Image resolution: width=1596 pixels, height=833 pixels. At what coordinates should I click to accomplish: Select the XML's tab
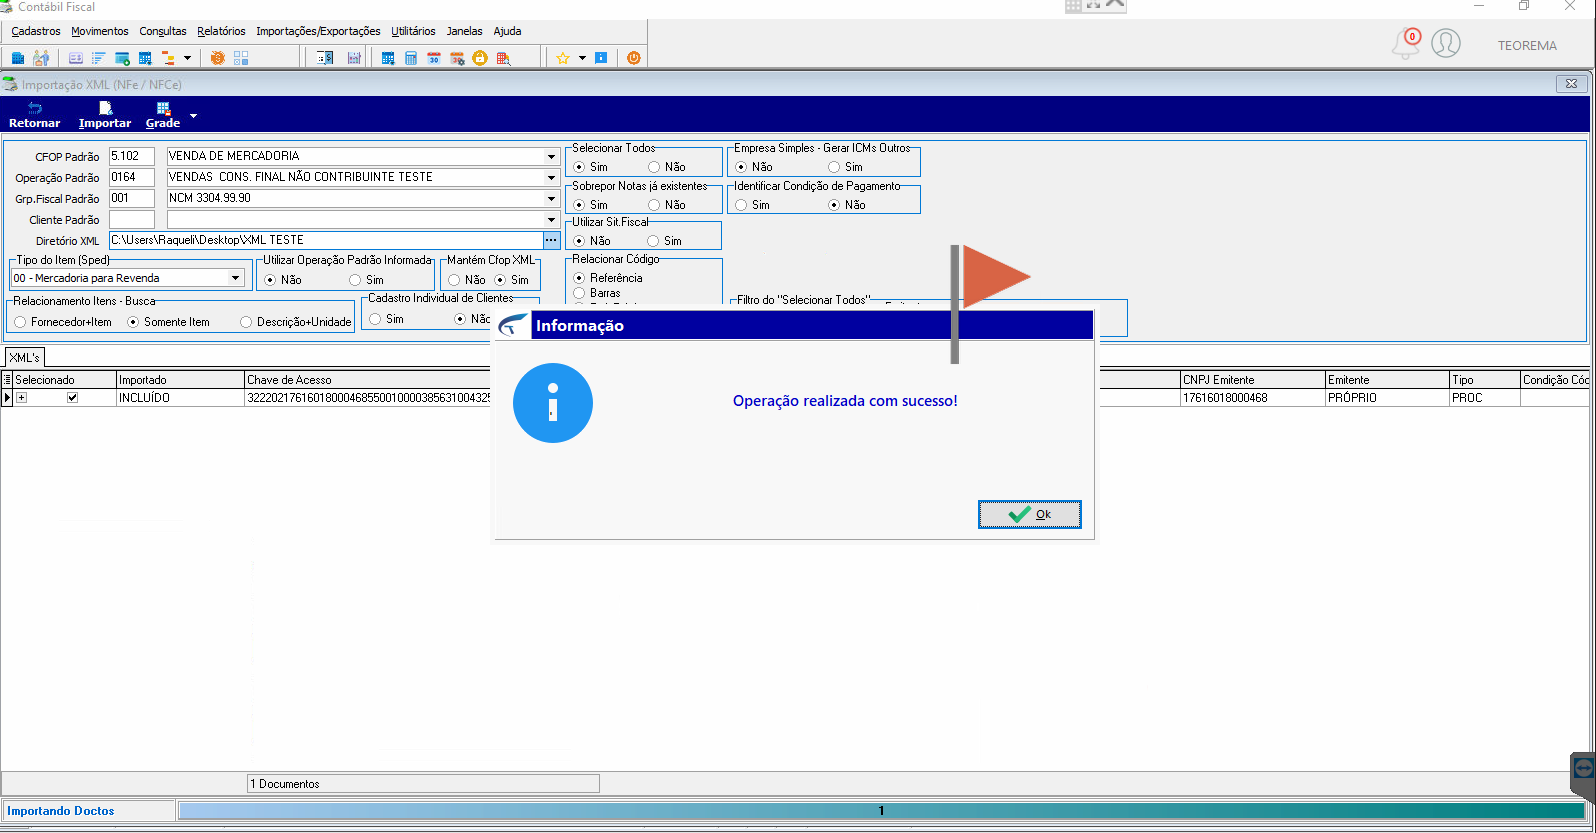(24, 357)
